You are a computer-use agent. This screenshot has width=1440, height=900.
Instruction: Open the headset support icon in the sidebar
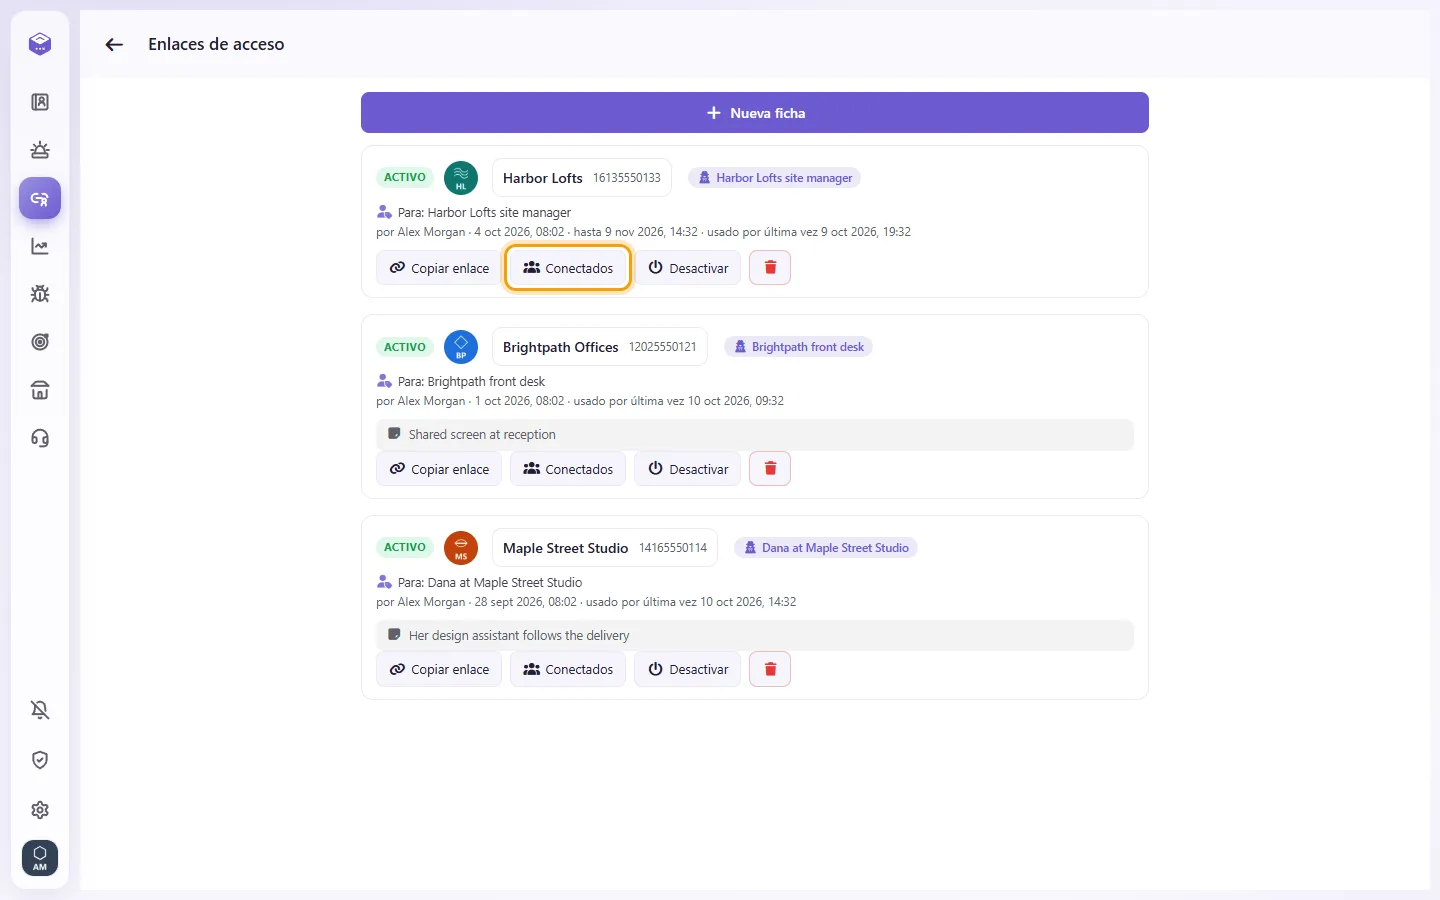point(40,438)
